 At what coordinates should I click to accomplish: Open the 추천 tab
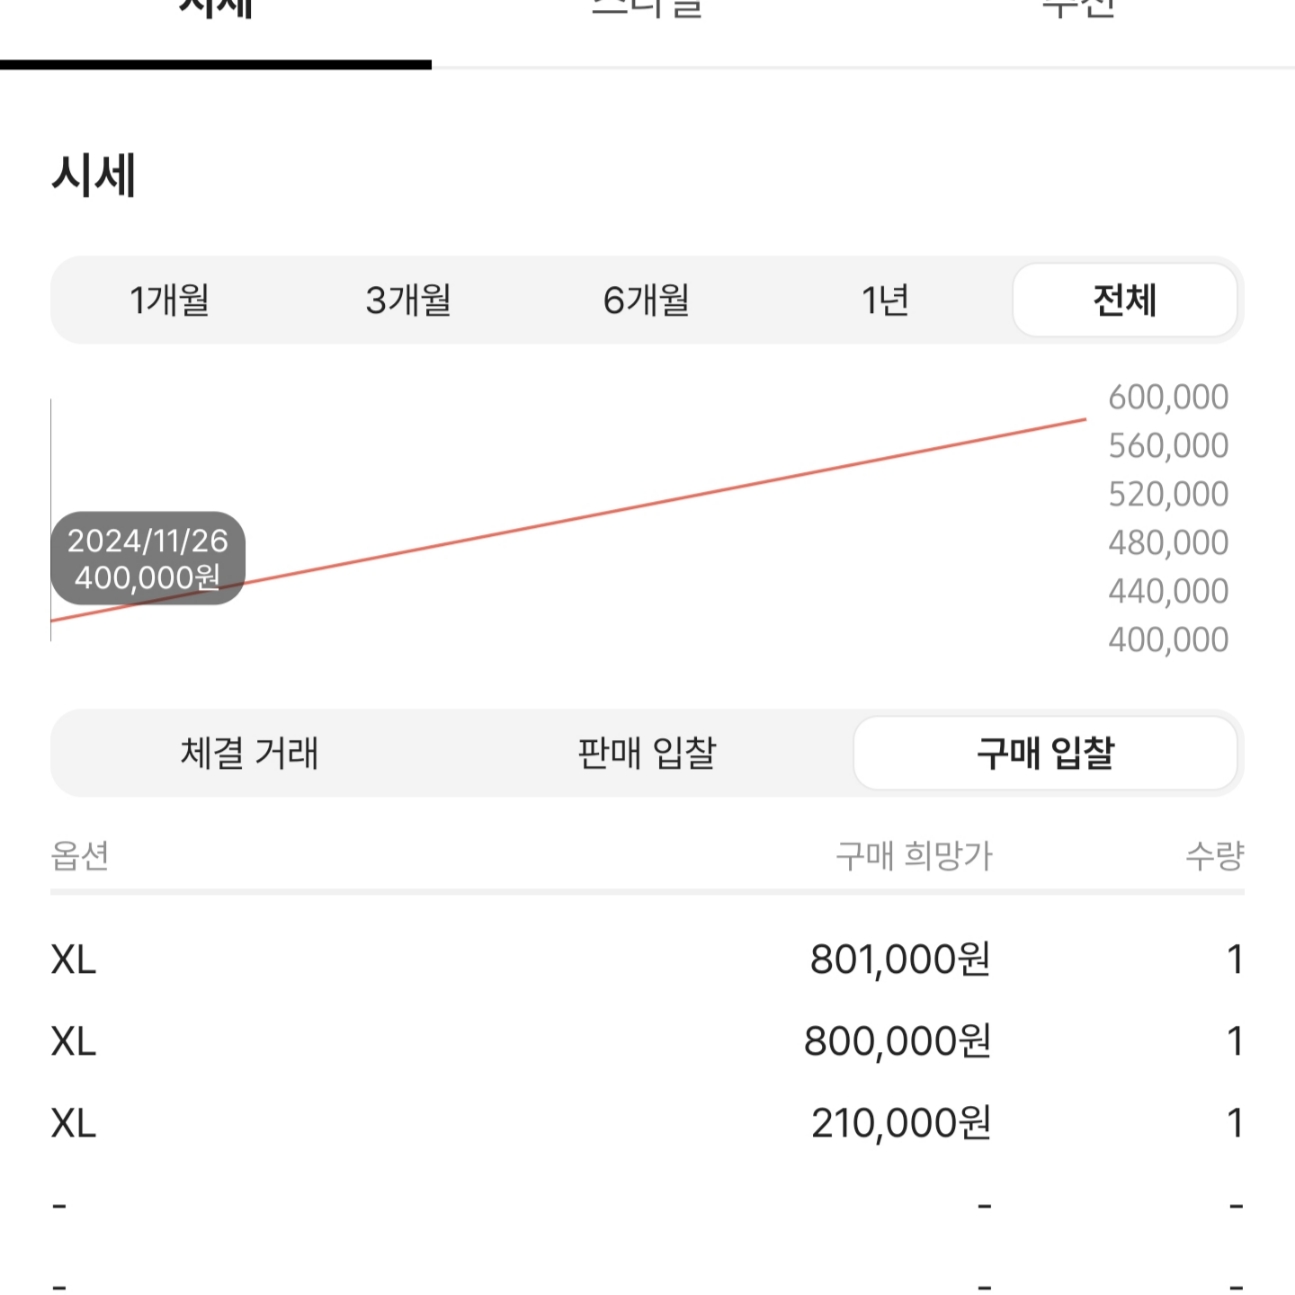tap(1080, 10)
